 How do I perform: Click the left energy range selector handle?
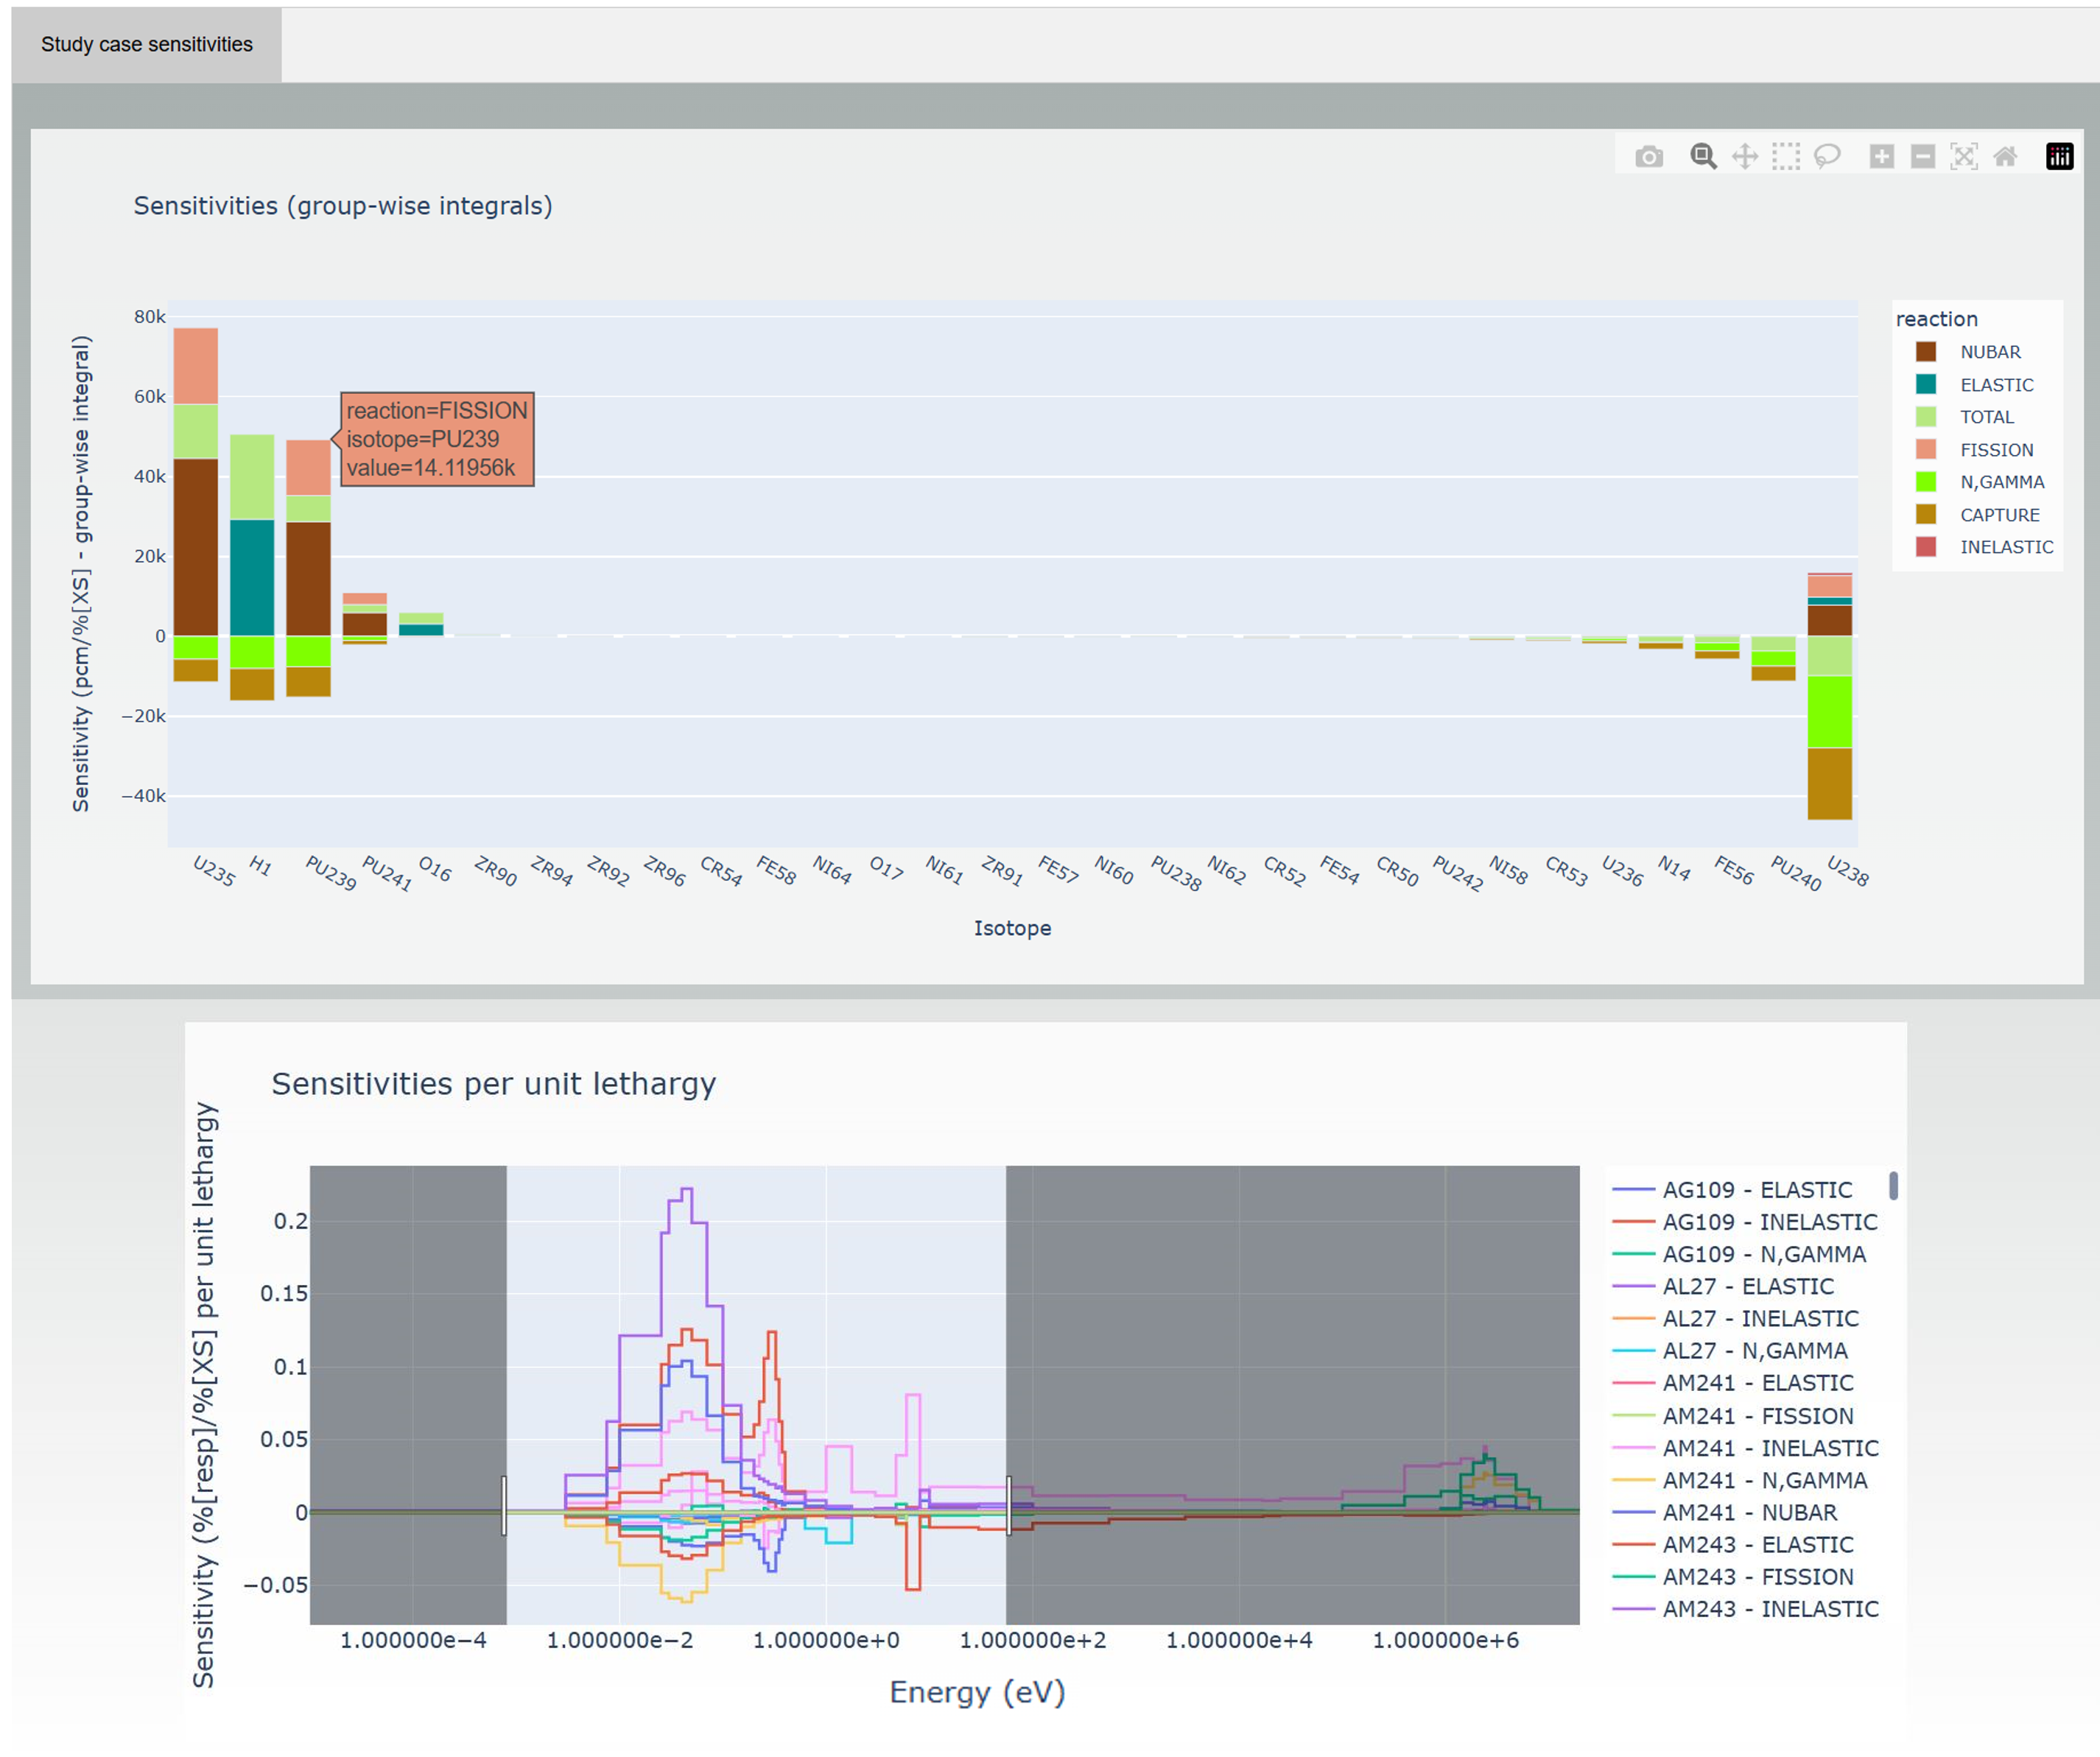pos(504,1506)
